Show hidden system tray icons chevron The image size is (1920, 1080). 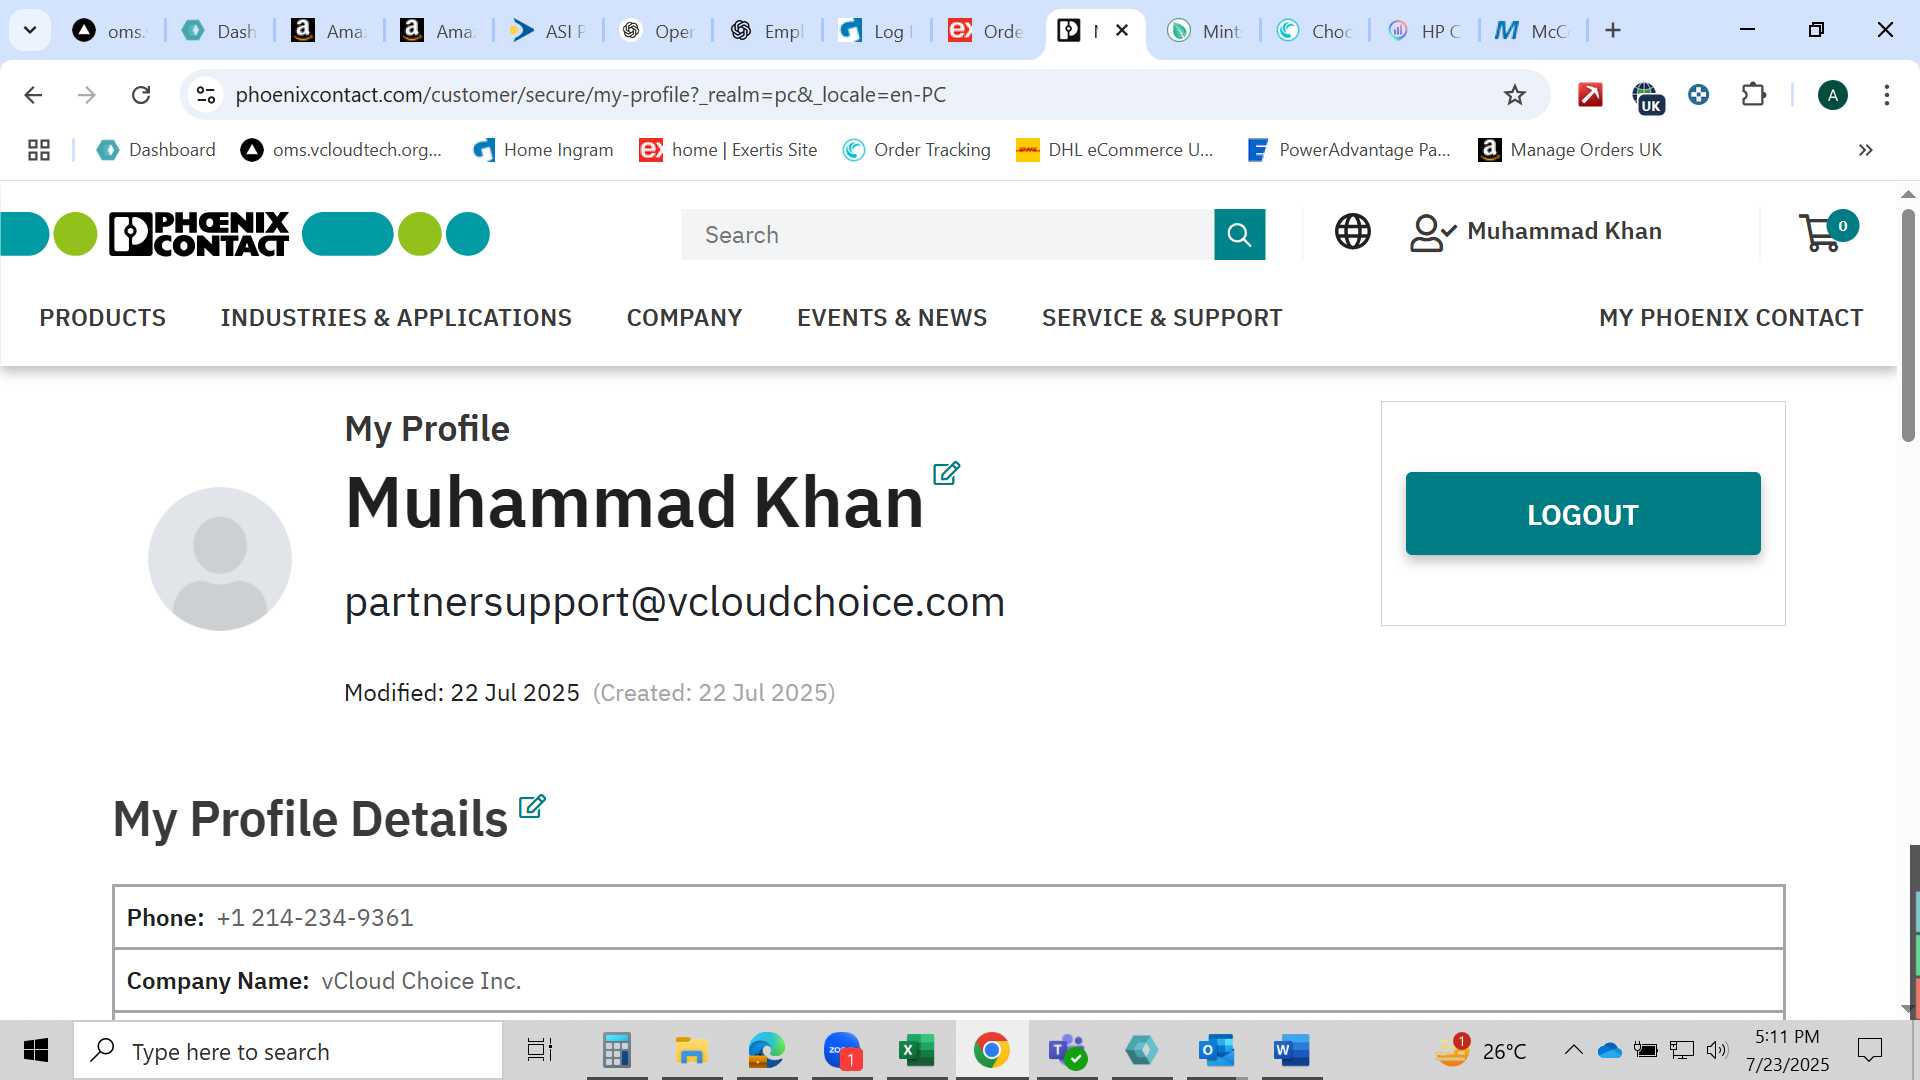point(1573,1050)
